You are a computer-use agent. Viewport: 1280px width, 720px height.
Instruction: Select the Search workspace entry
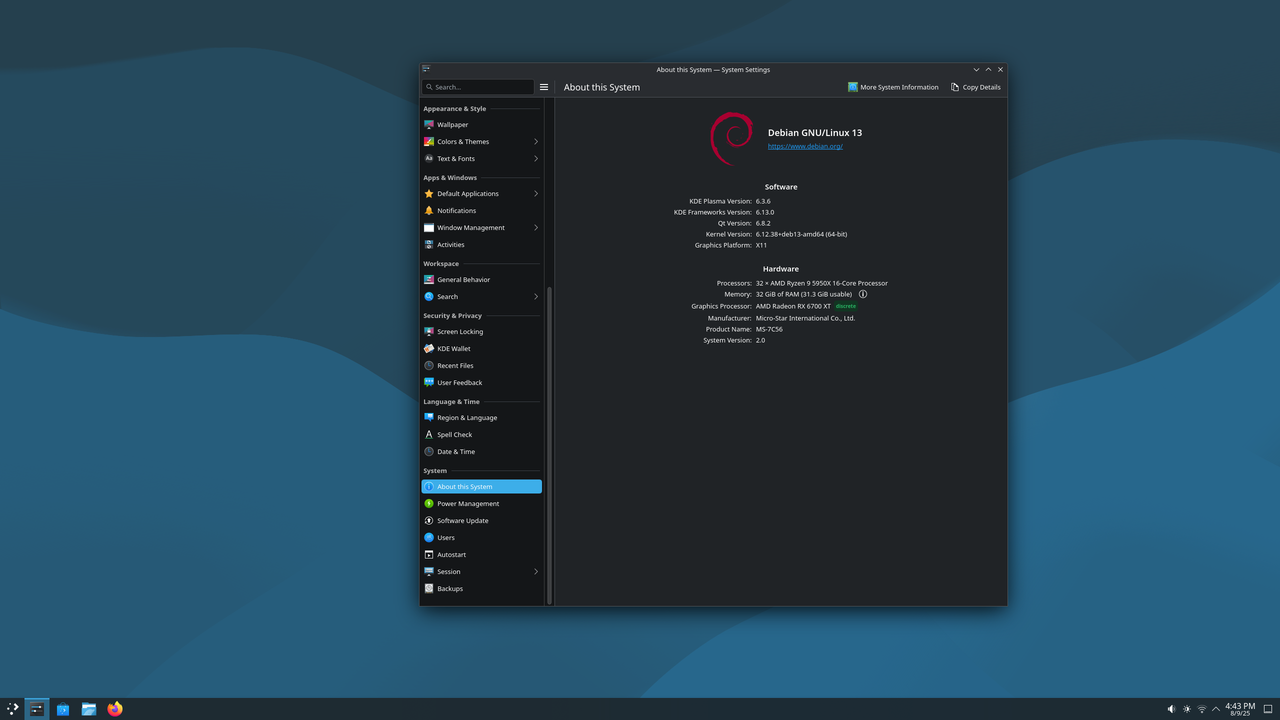pos(481,297)
